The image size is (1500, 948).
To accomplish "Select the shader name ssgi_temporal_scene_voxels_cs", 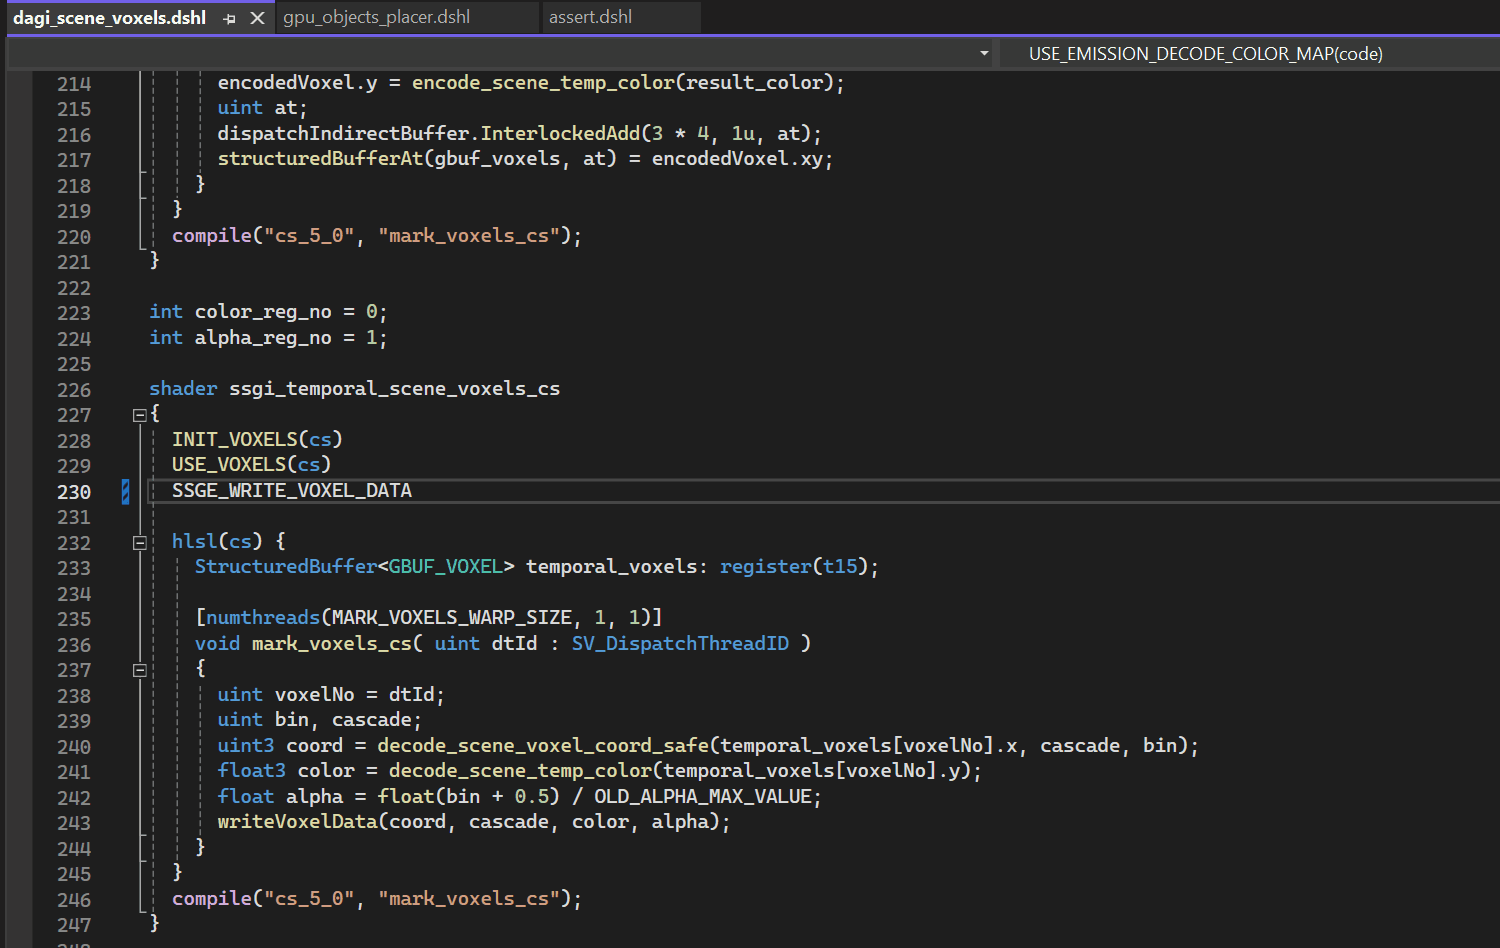I will pos(394,389).
